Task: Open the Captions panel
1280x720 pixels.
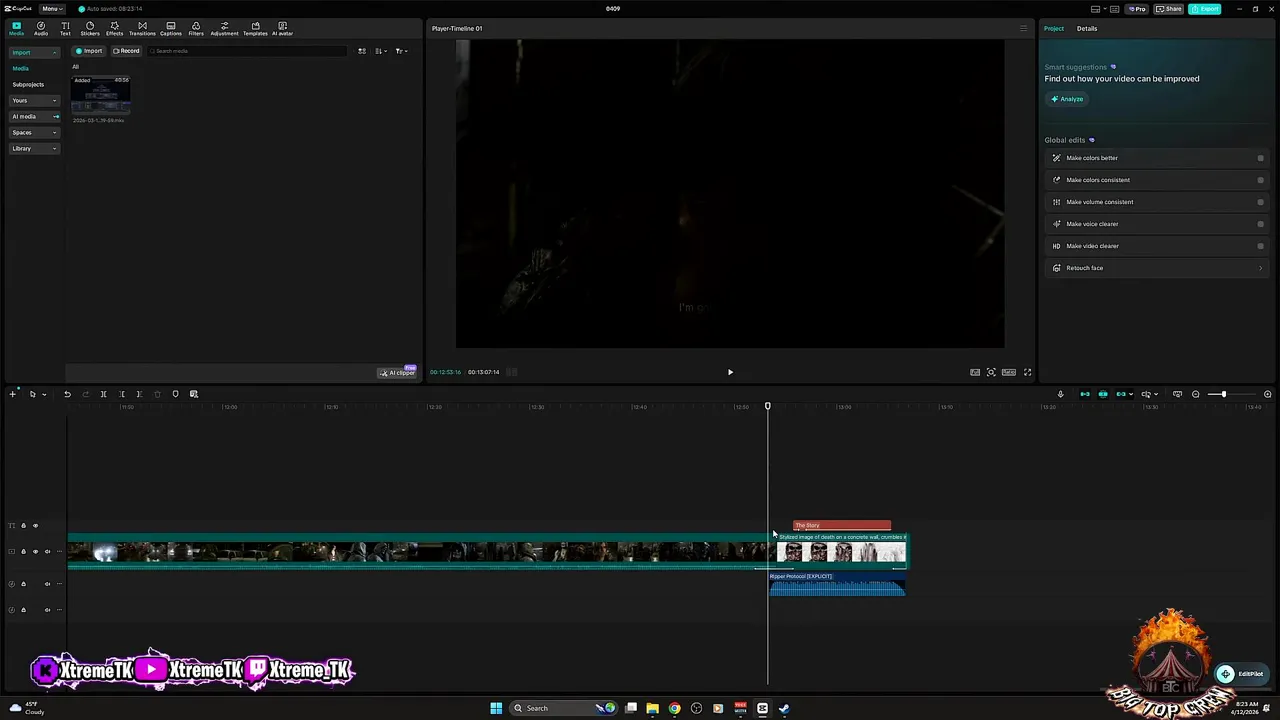Action: point(171,28)
